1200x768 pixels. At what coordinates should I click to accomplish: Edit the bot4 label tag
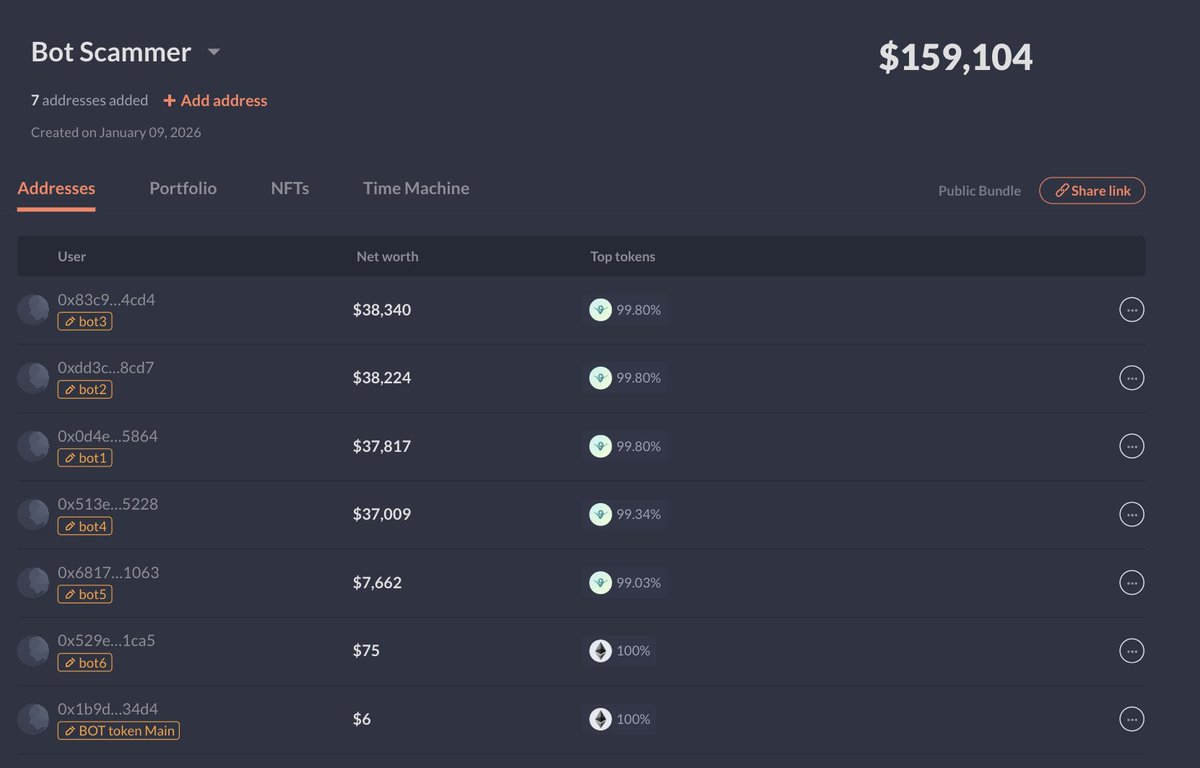85,526
